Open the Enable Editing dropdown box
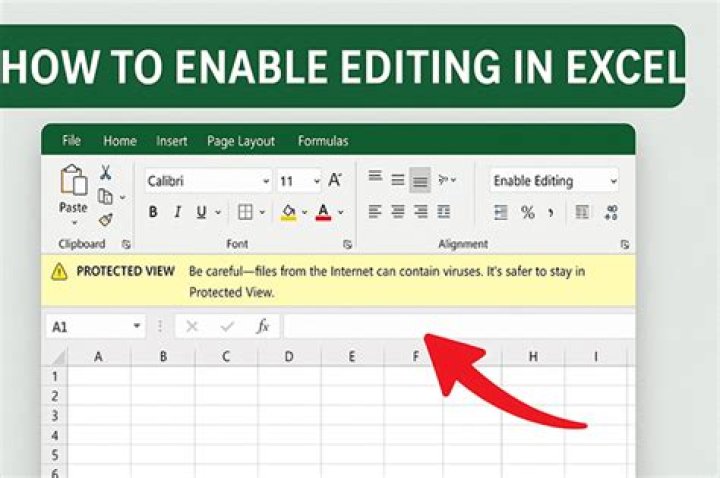 tap(554, 181)
